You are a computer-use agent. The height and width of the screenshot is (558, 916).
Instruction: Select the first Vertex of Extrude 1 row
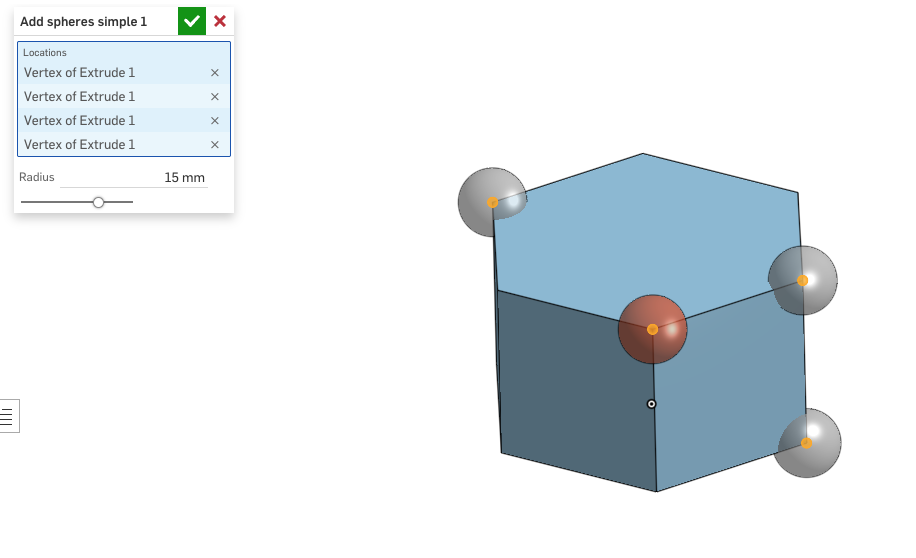[x=124, y=72]
